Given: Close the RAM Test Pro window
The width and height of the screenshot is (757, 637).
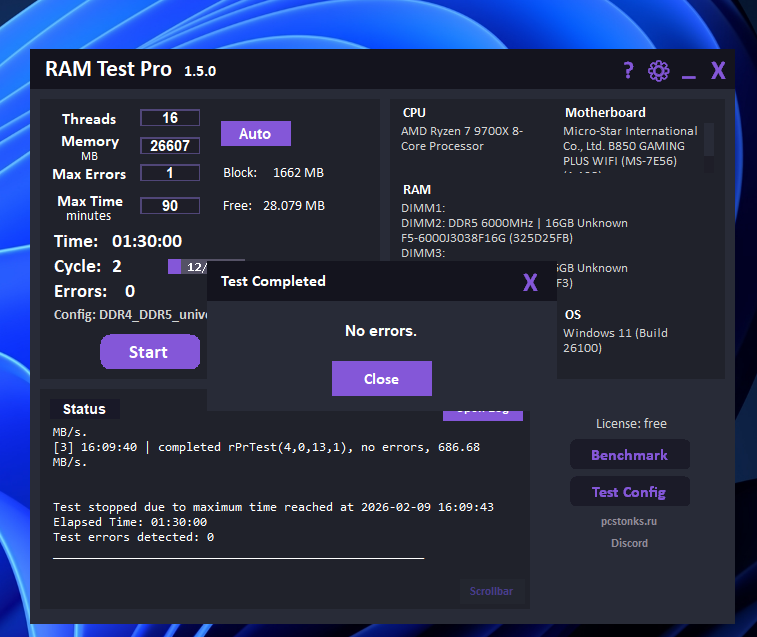Looking at the screenshot, I should click(x=718, y=71).
